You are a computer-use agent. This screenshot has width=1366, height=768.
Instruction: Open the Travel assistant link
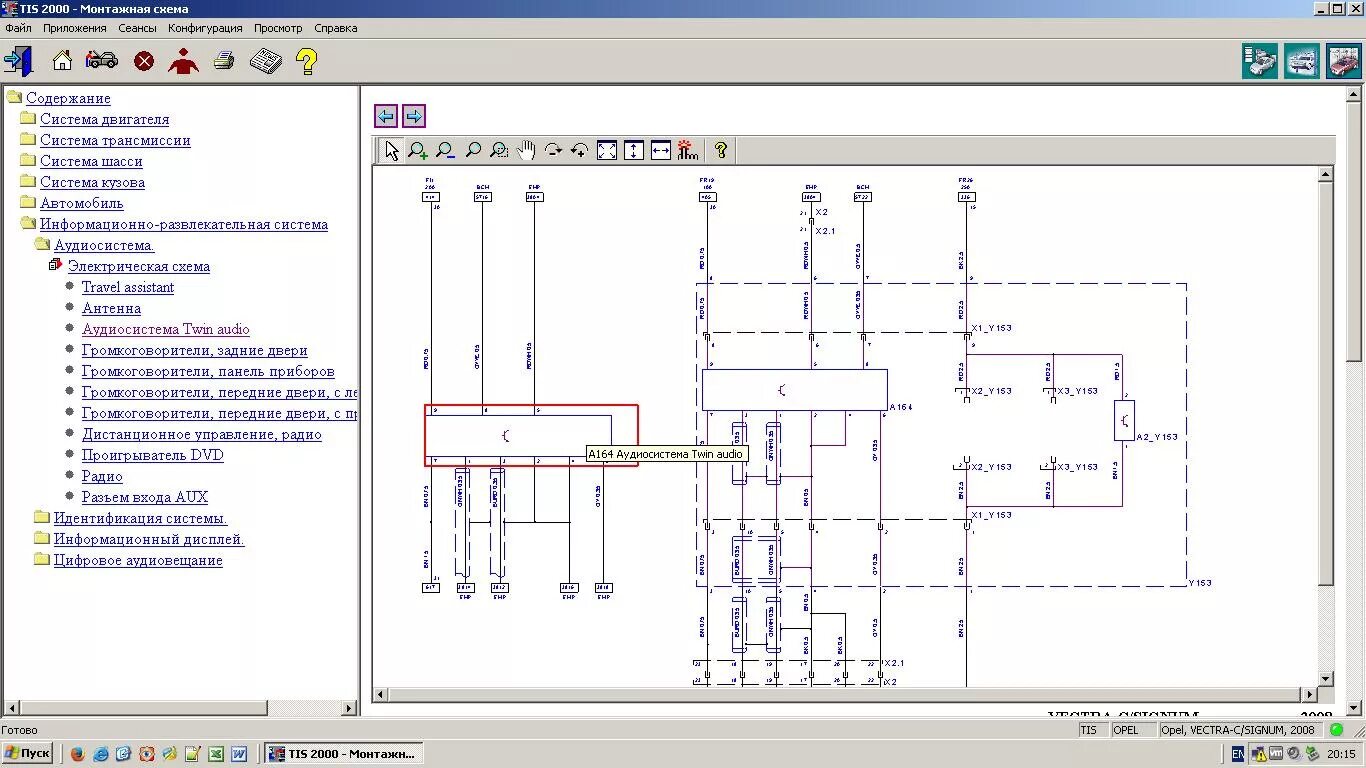click(x=128, y=287)
